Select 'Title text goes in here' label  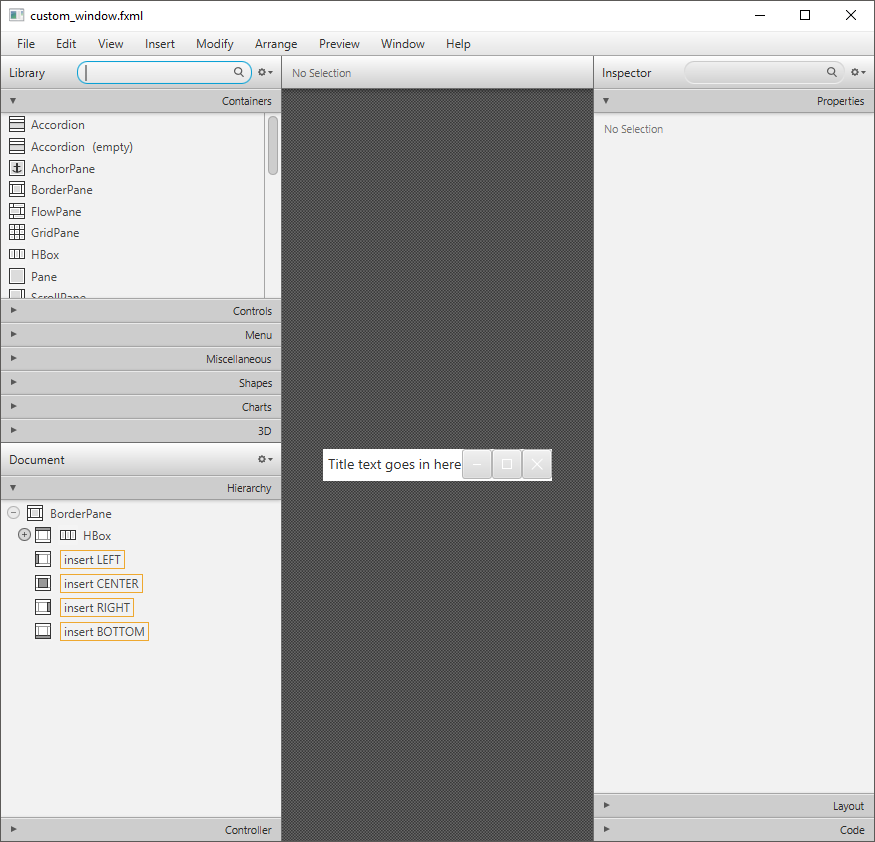pyautogui.click(x=395, y=464)
